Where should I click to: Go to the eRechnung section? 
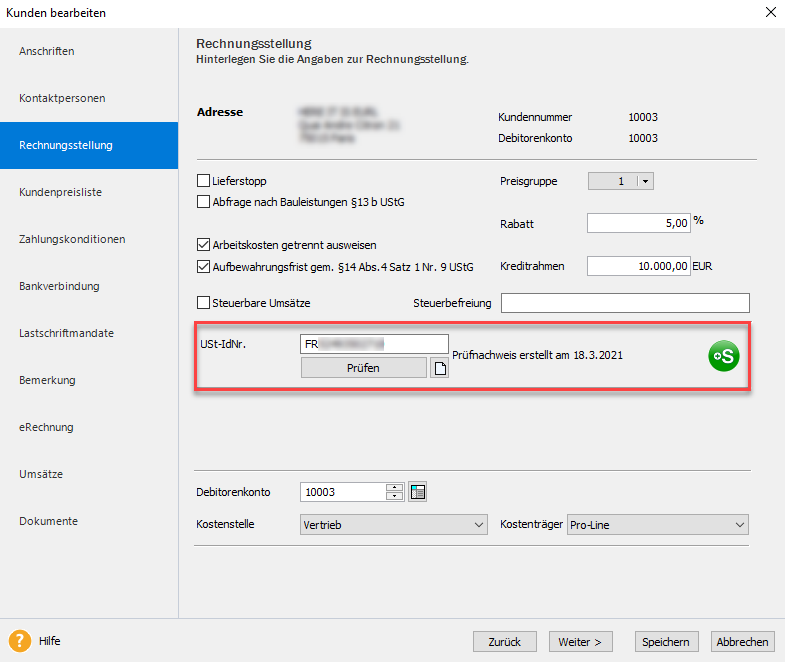click(46, 427)
